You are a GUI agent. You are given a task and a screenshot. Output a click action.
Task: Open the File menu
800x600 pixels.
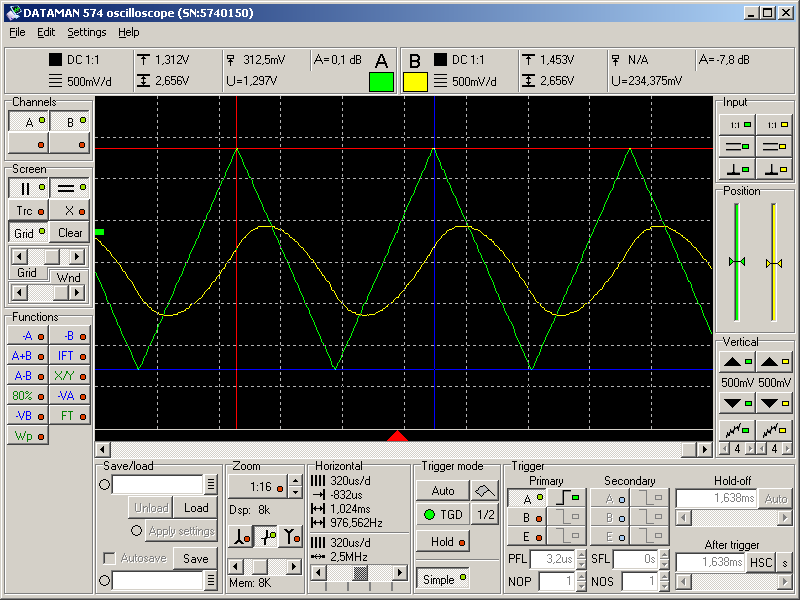coord(17,32)
